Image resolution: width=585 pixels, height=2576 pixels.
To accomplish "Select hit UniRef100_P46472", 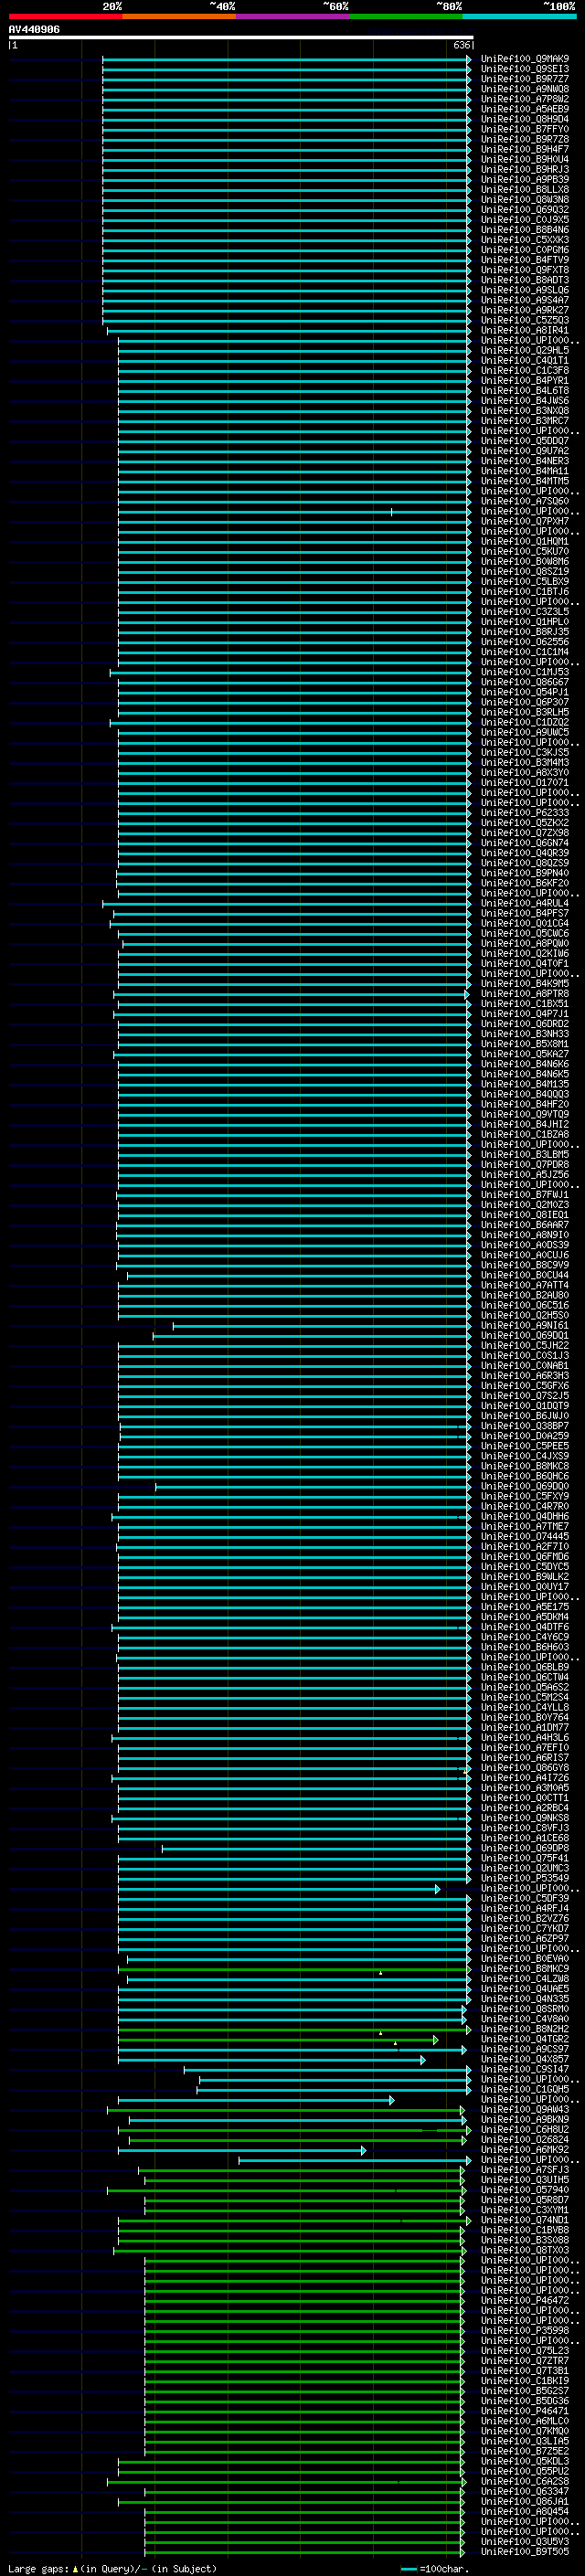I will [x=525, y=2300].
